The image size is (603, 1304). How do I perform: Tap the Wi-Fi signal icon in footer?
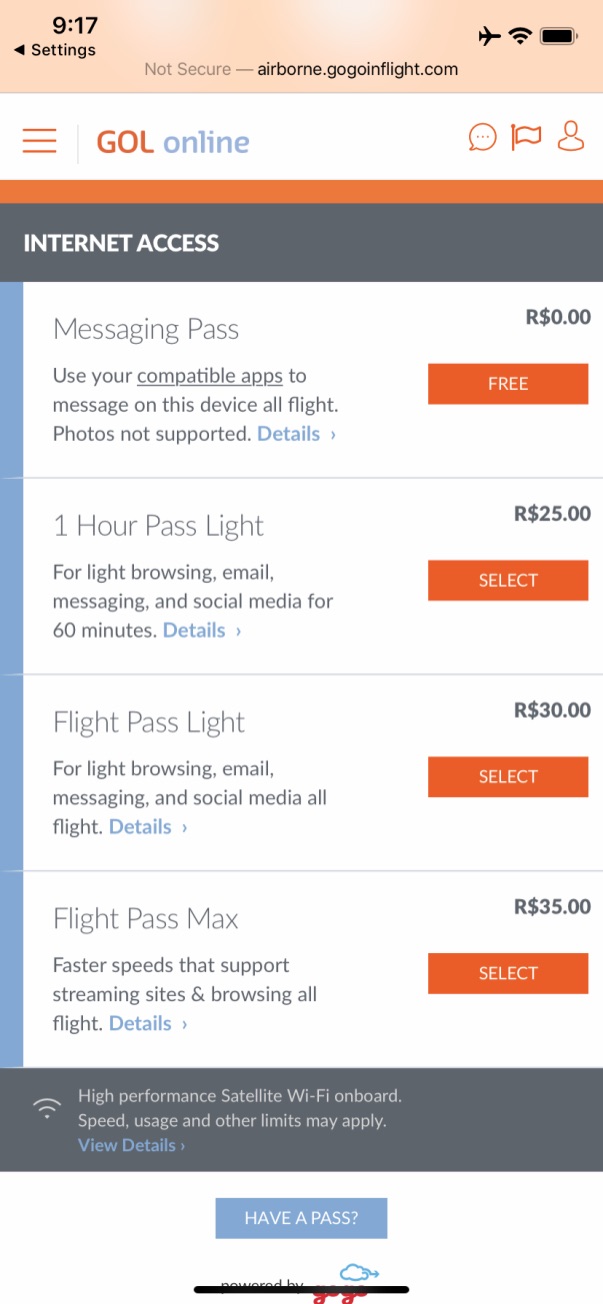[46, 1108]
